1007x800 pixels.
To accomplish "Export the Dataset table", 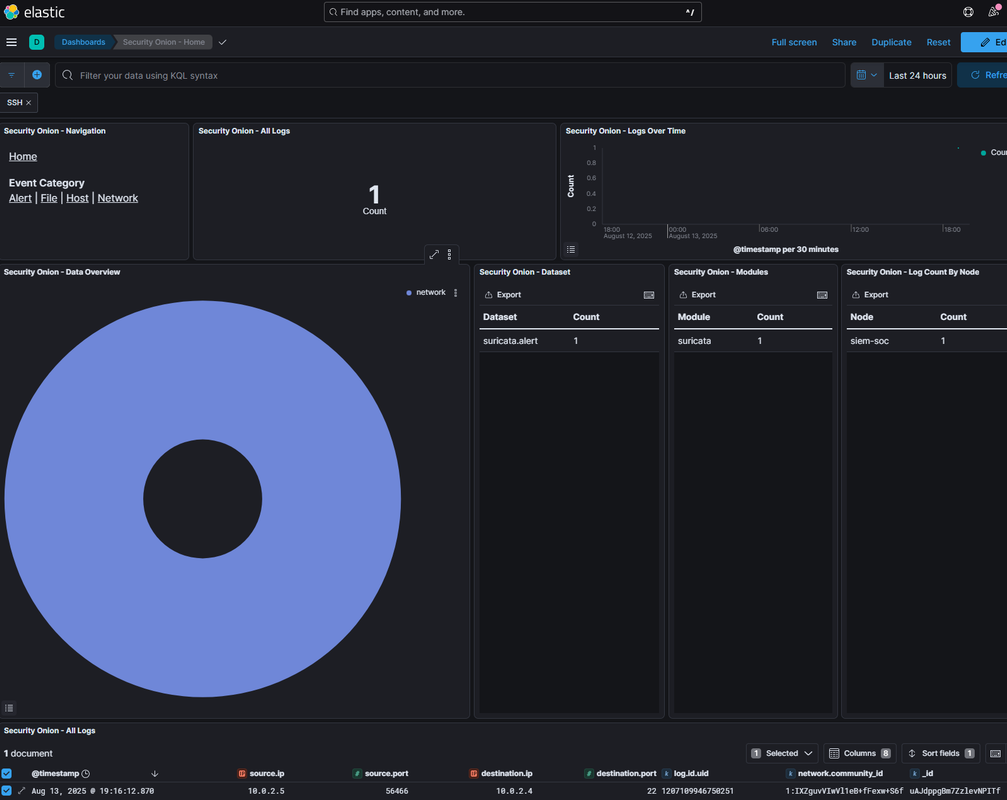I will [502, 295].
